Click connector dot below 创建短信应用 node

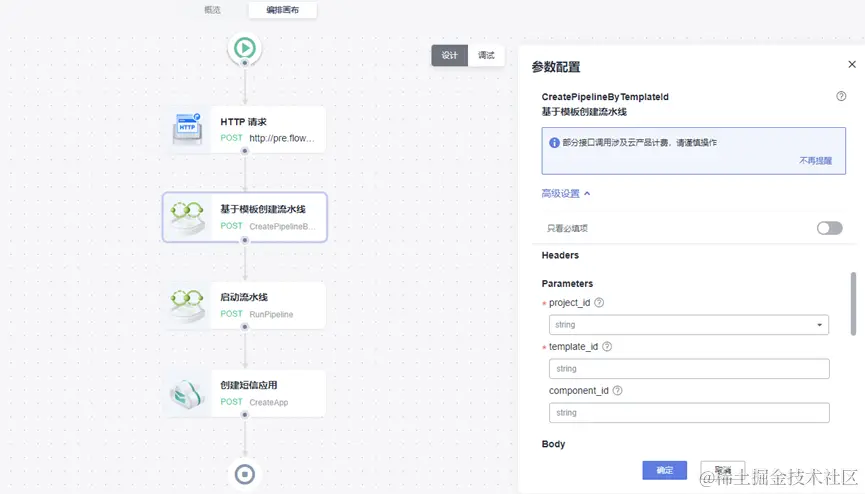click(x=244, y=415)
